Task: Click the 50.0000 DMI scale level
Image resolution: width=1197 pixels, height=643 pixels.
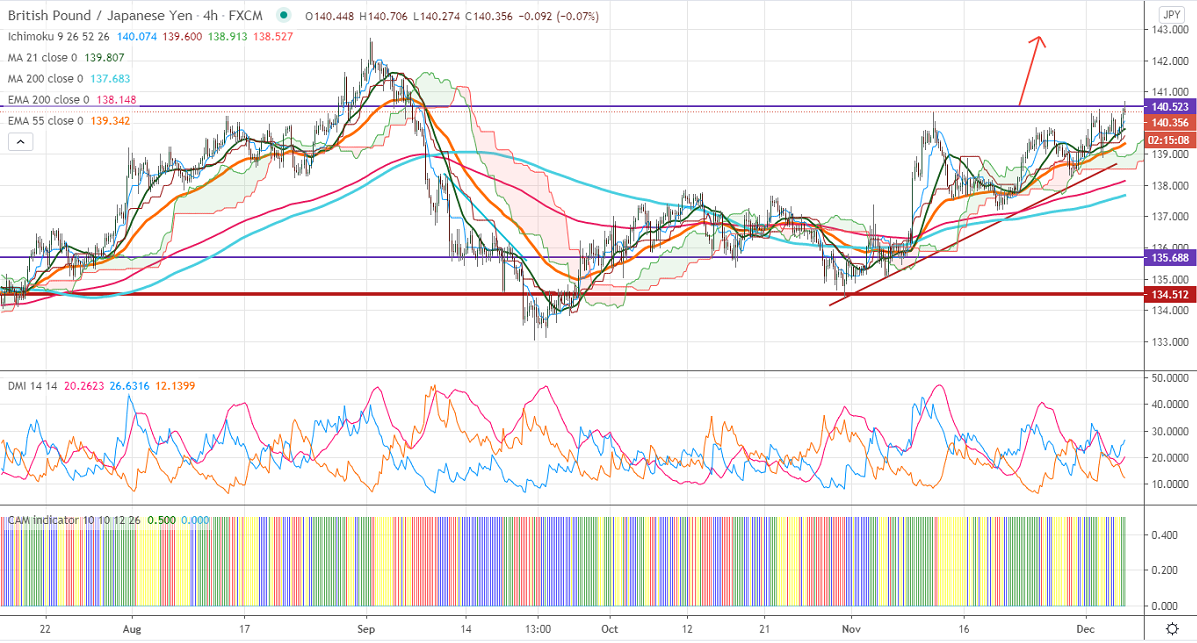Action: point(1170,378)
